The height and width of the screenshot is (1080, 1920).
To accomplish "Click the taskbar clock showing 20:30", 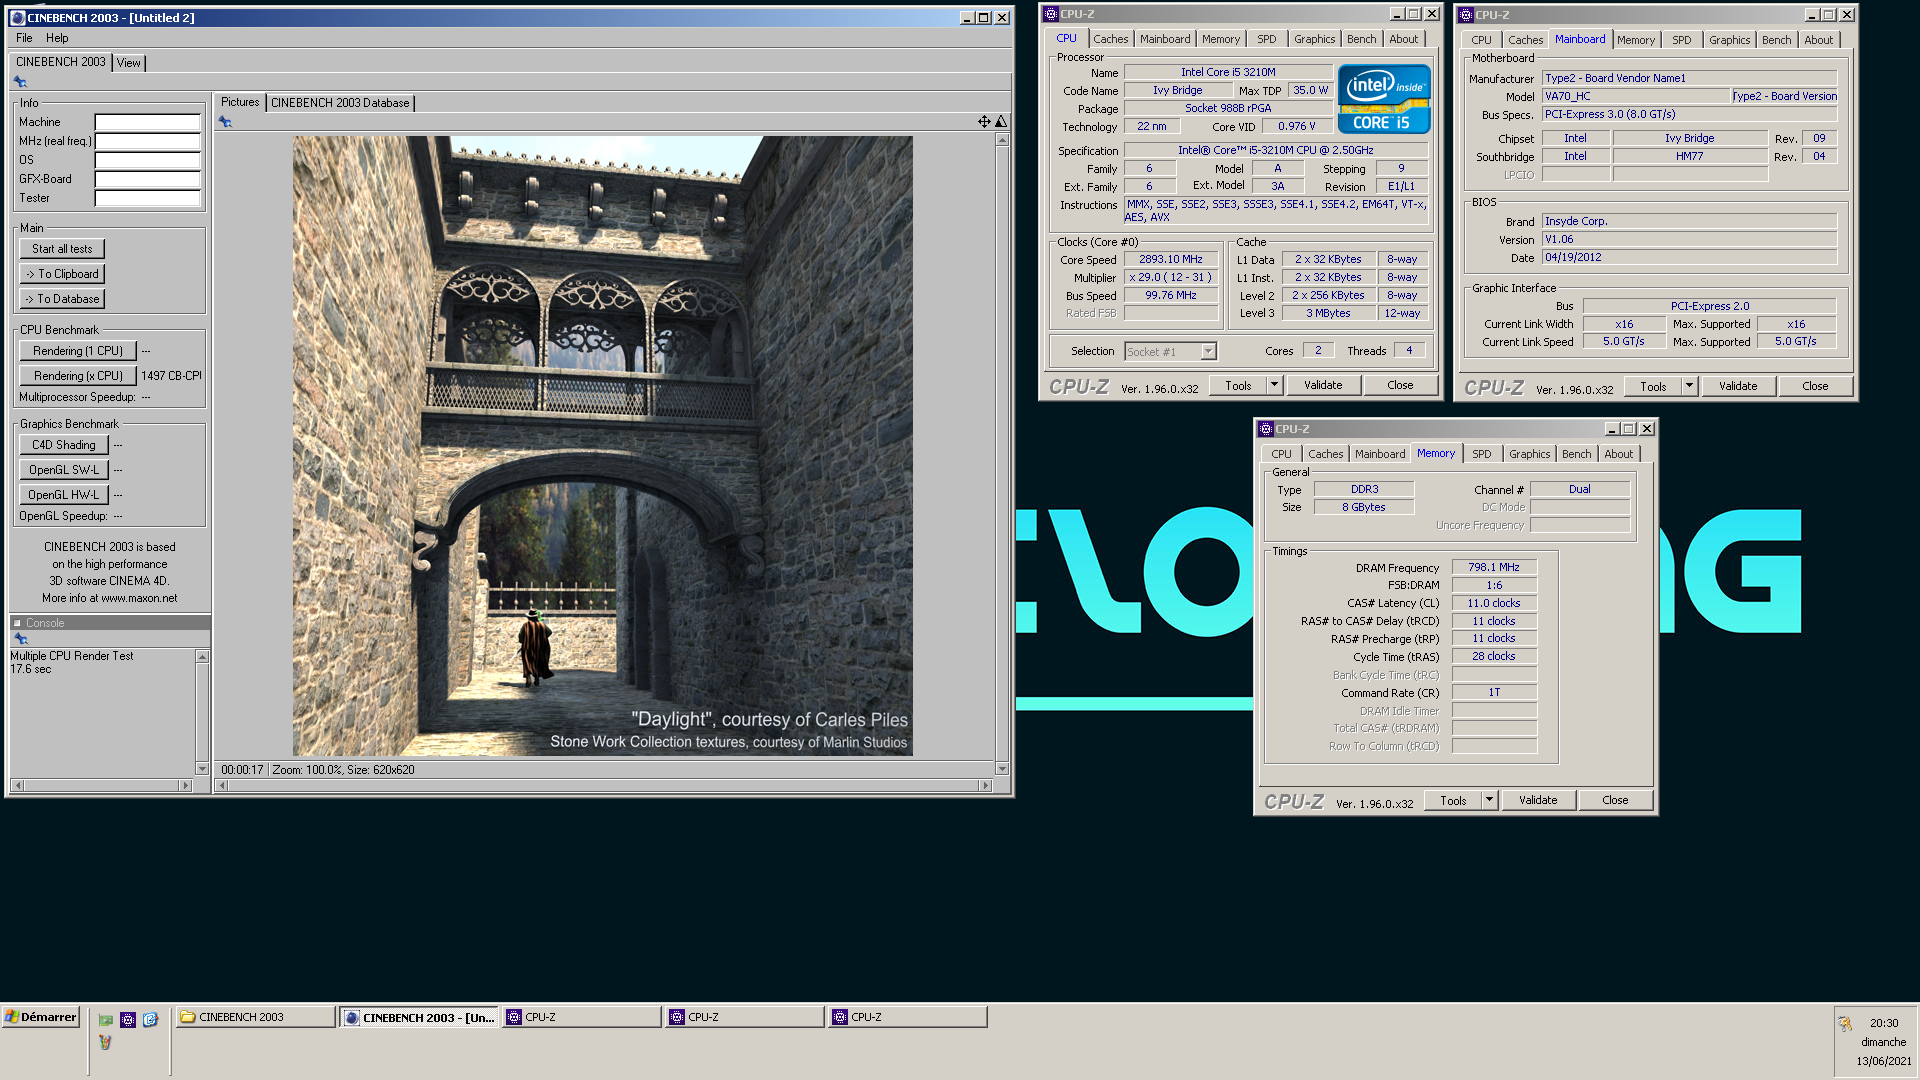I will [x=1884, y=1023].
